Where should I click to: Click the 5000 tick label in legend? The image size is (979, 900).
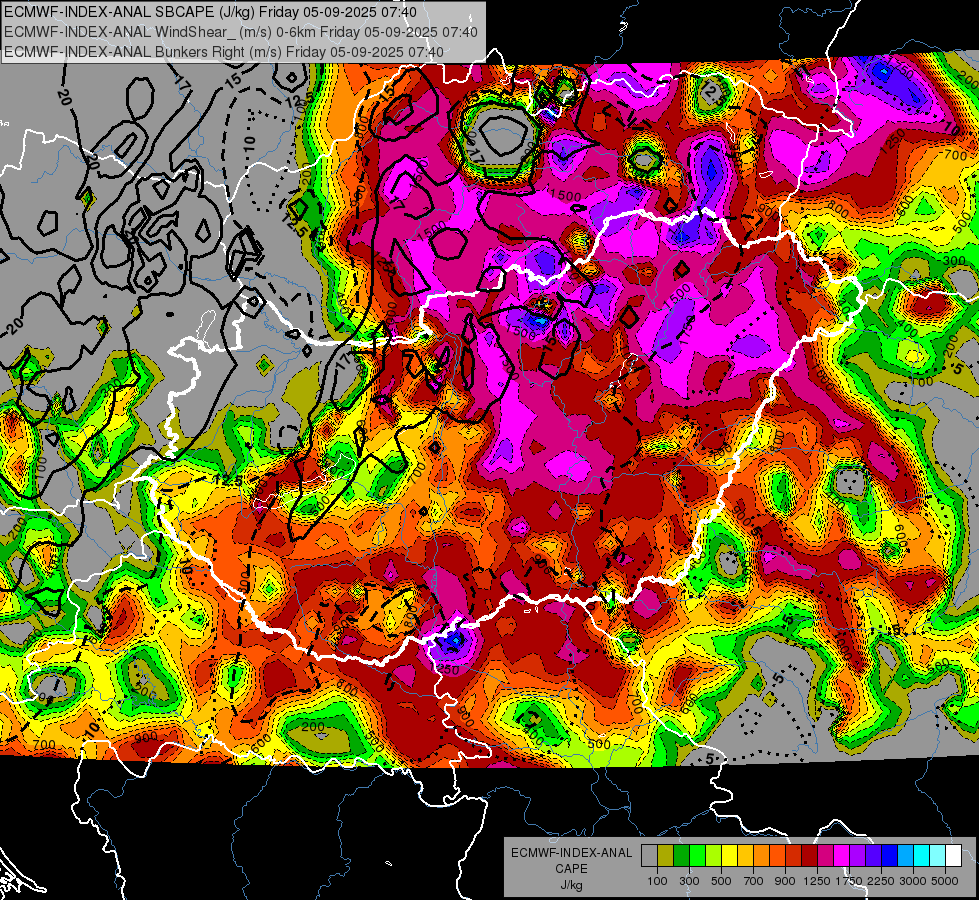coord(945,881)
